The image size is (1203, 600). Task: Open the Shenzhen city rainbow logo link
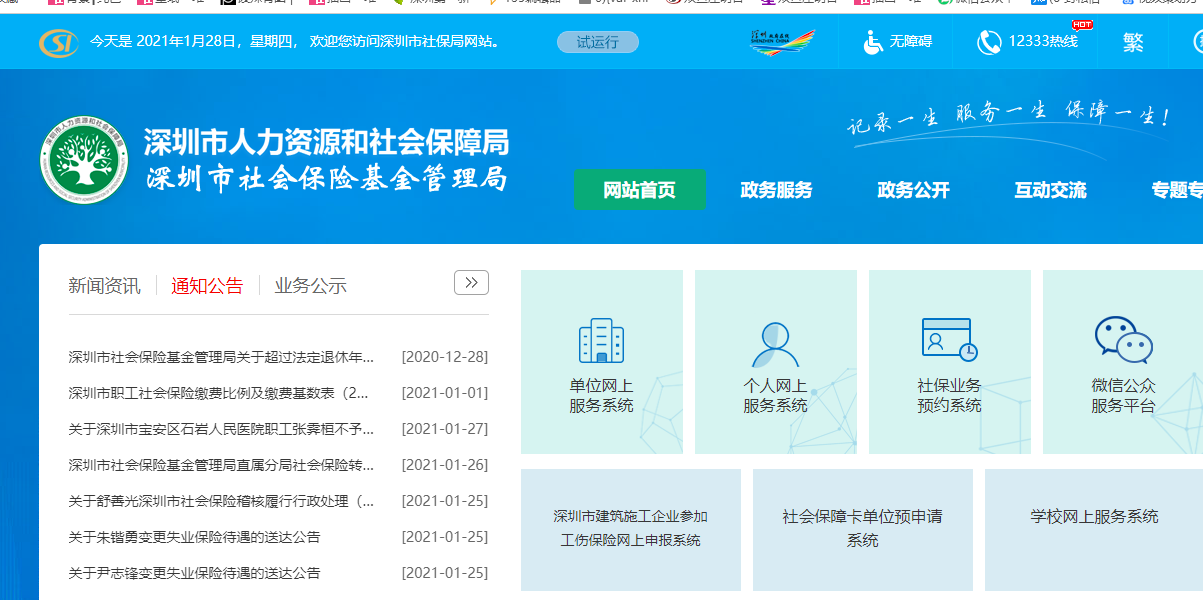coord(782,42)
